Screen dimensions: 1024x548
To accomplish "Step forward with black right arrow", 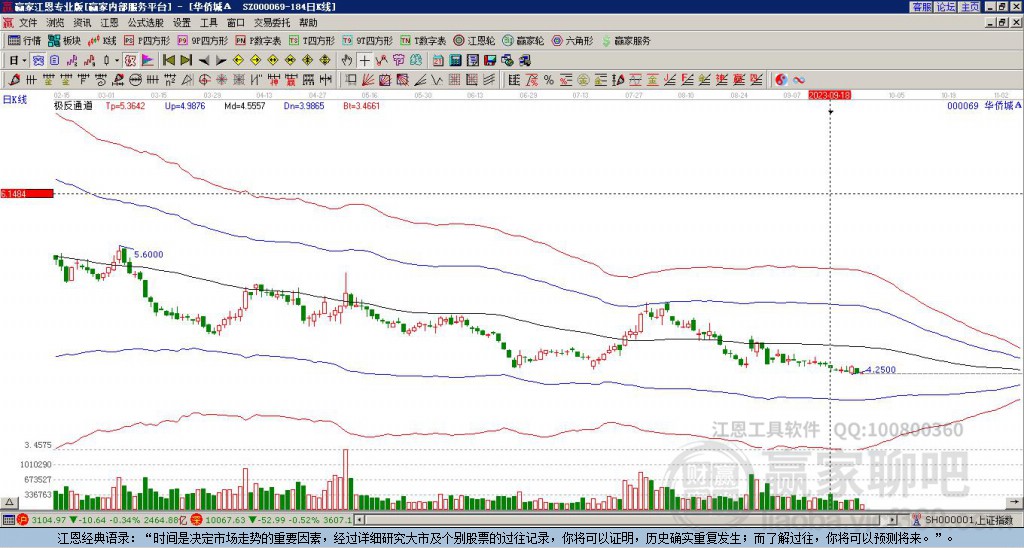I will click(x=221, y=60).
